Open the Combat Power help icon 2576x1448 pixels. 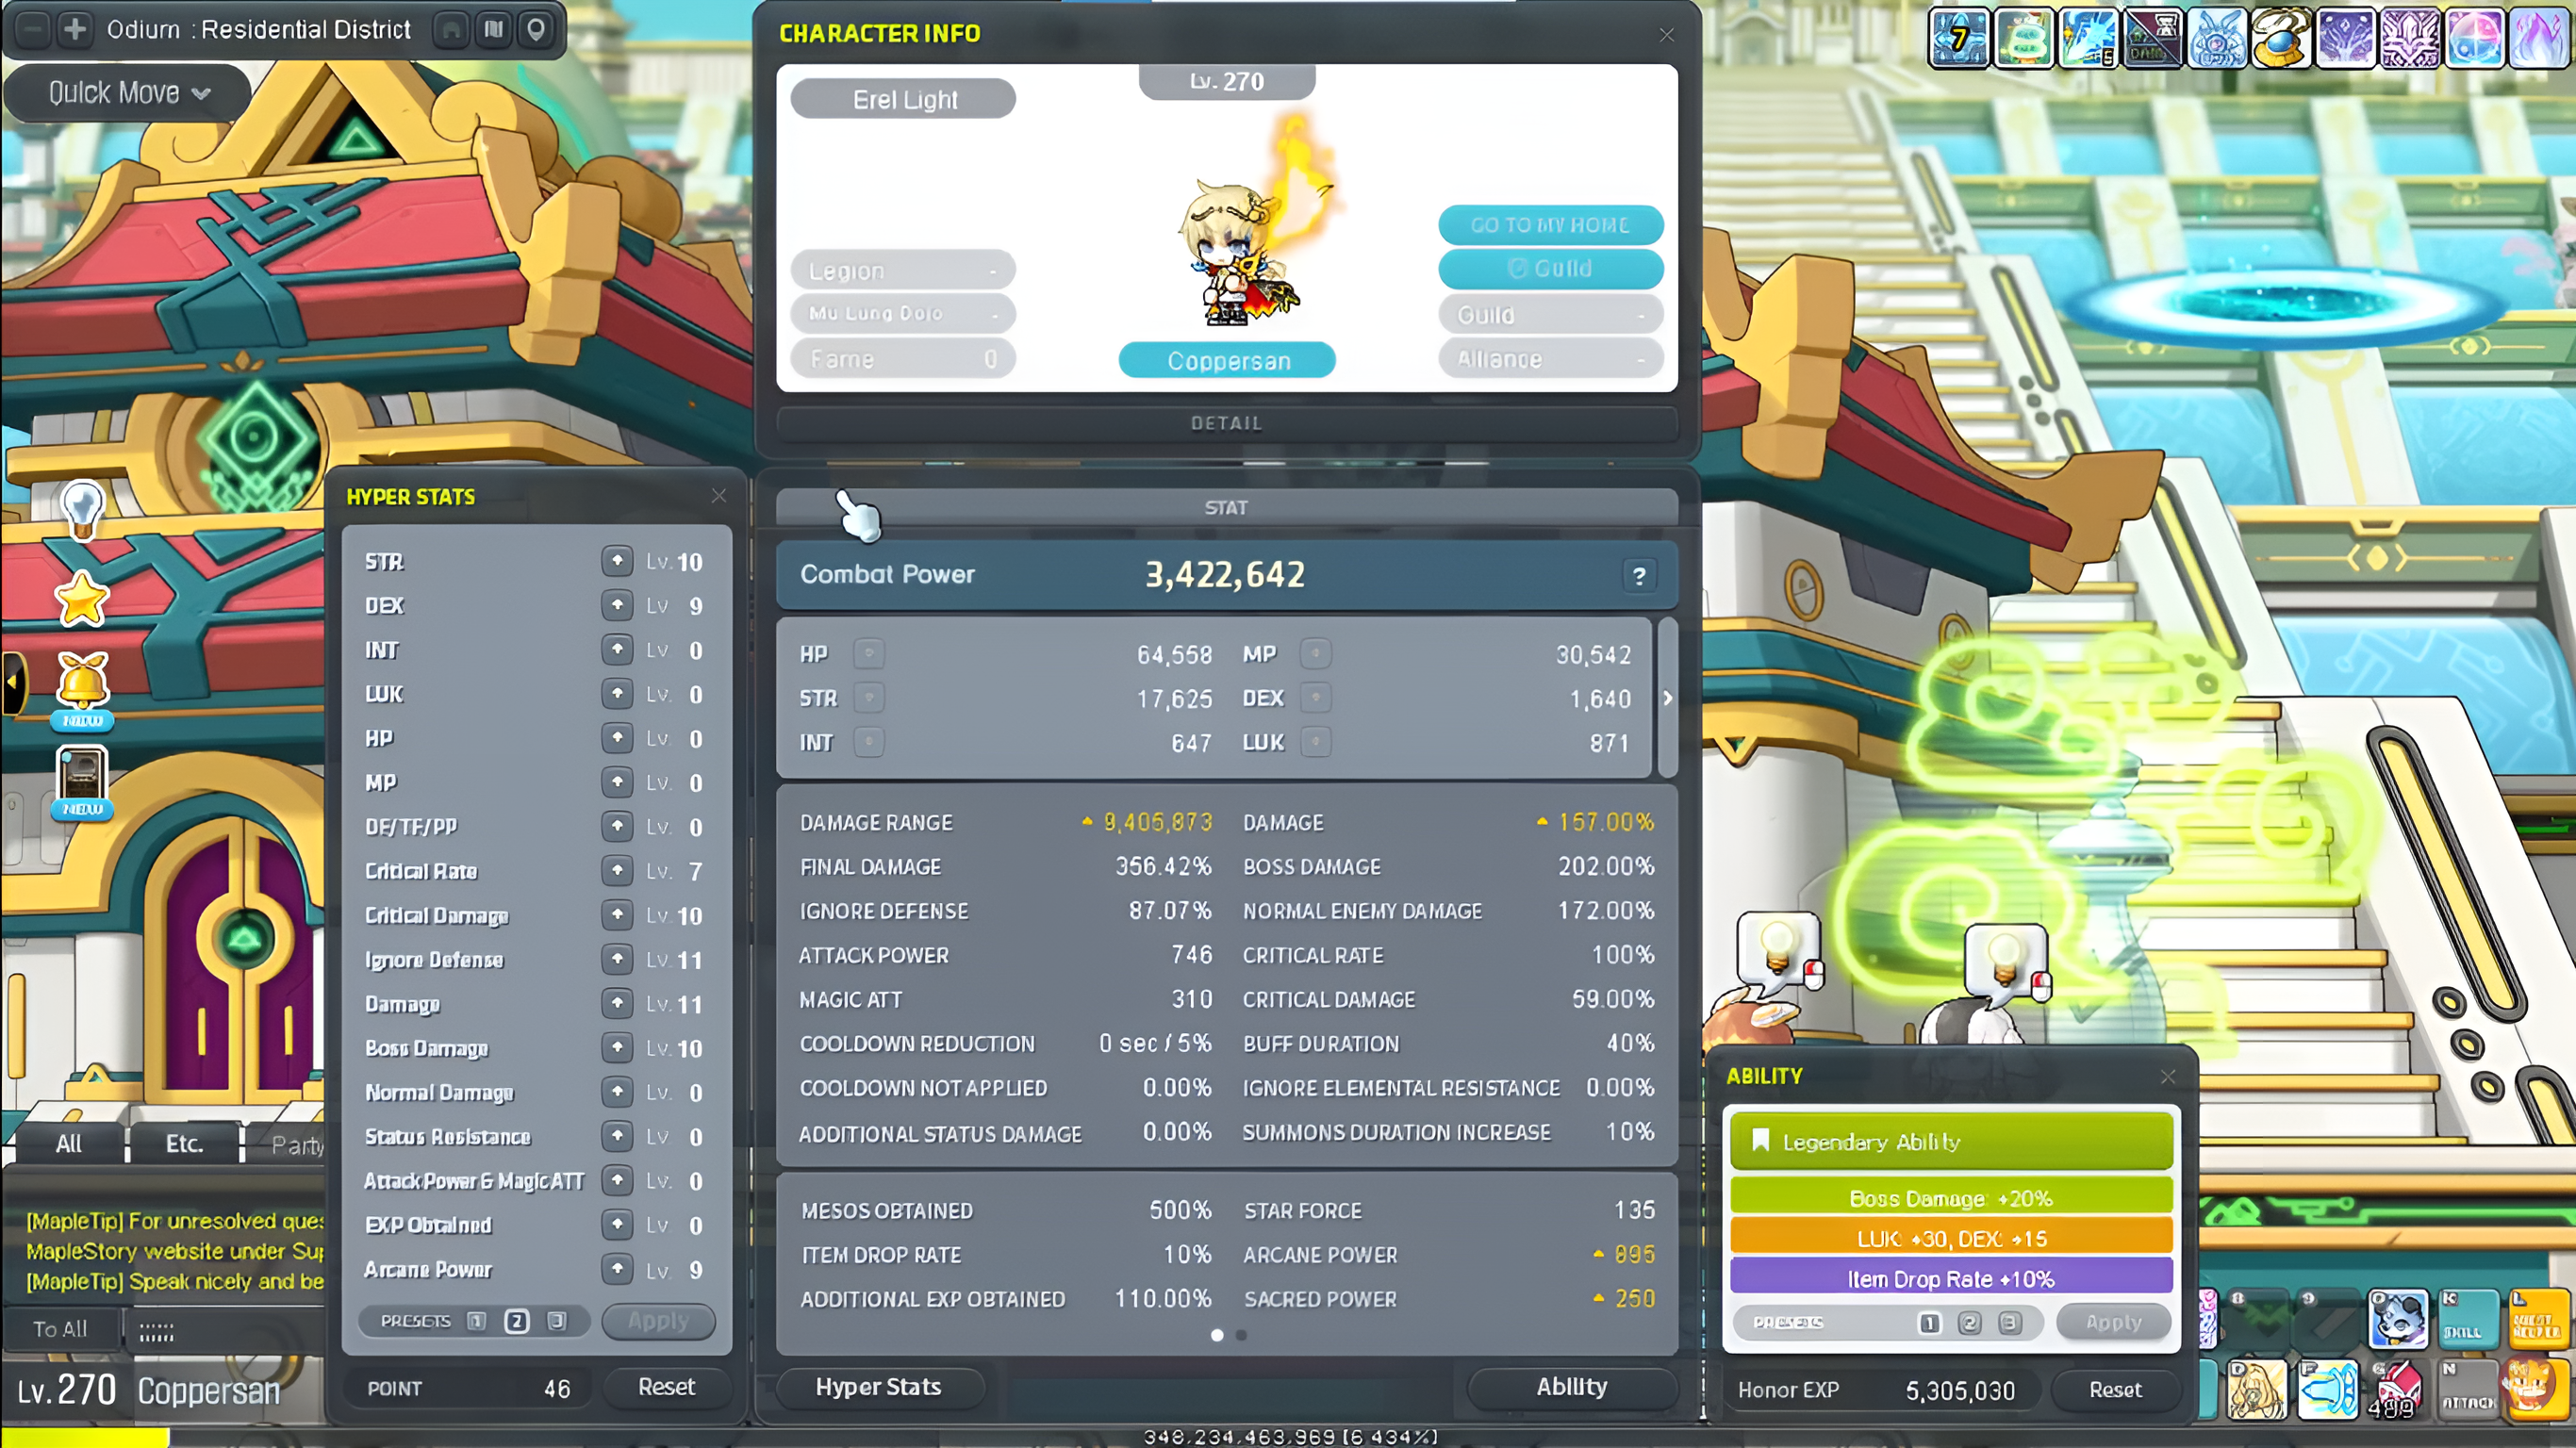1639,576
